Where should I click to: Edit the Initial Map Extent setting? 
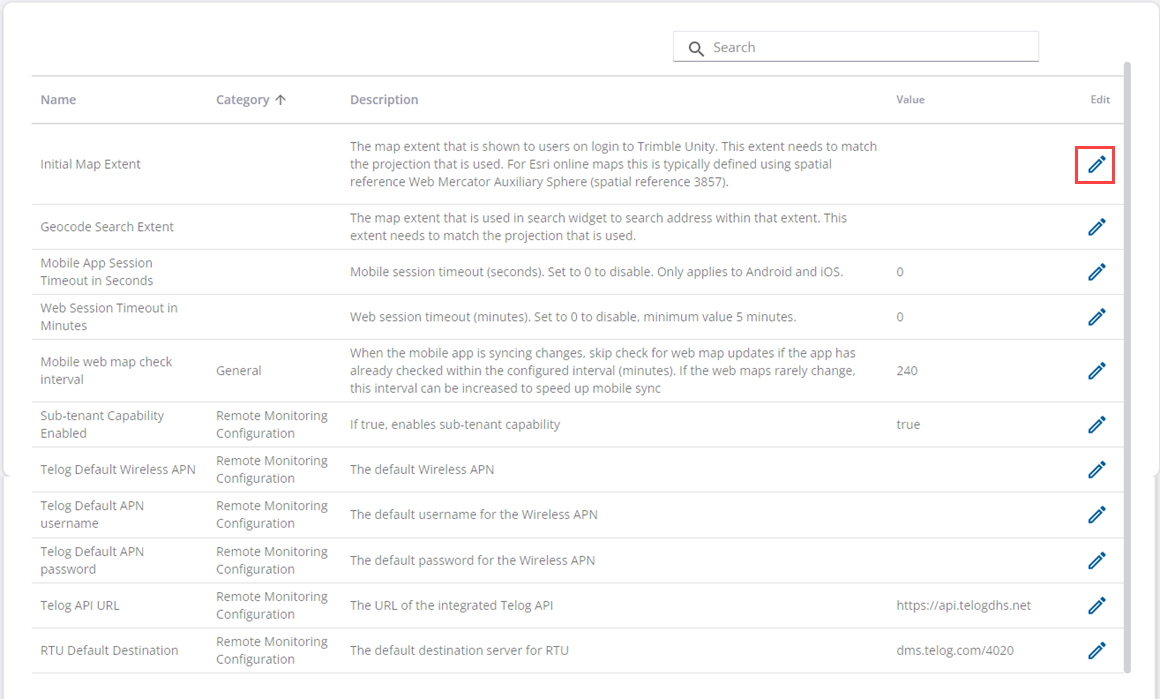point(1096,164)
